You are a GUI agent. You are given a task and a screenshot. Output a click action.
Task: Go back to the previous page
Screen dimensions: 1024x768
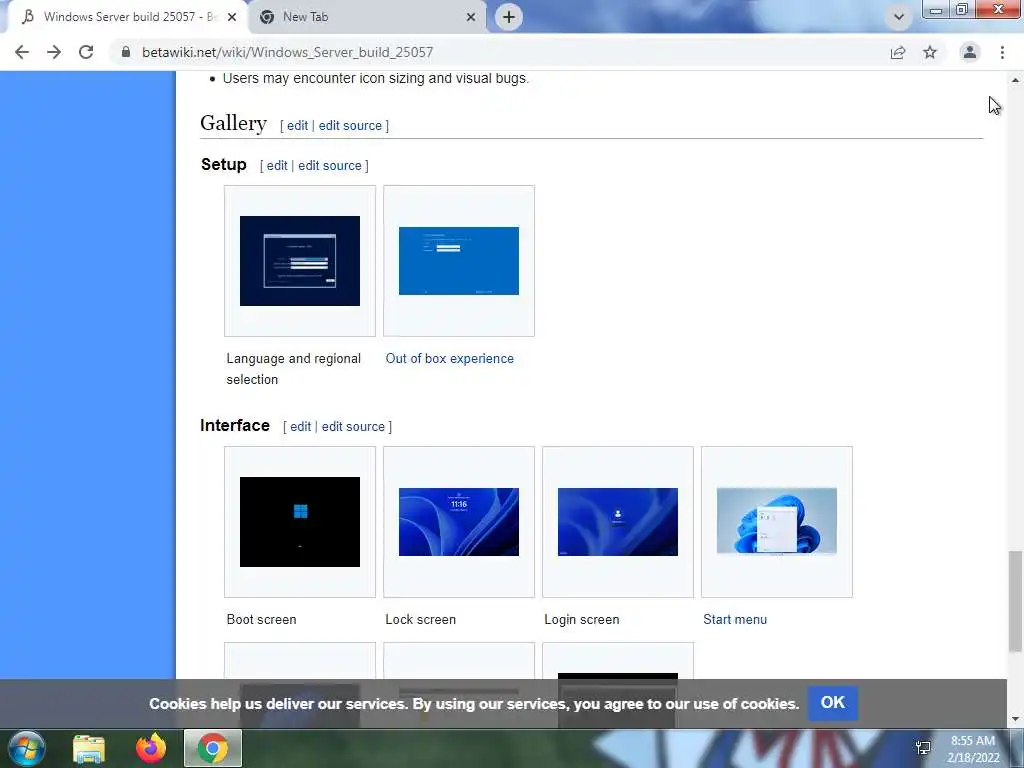[22, 52]
